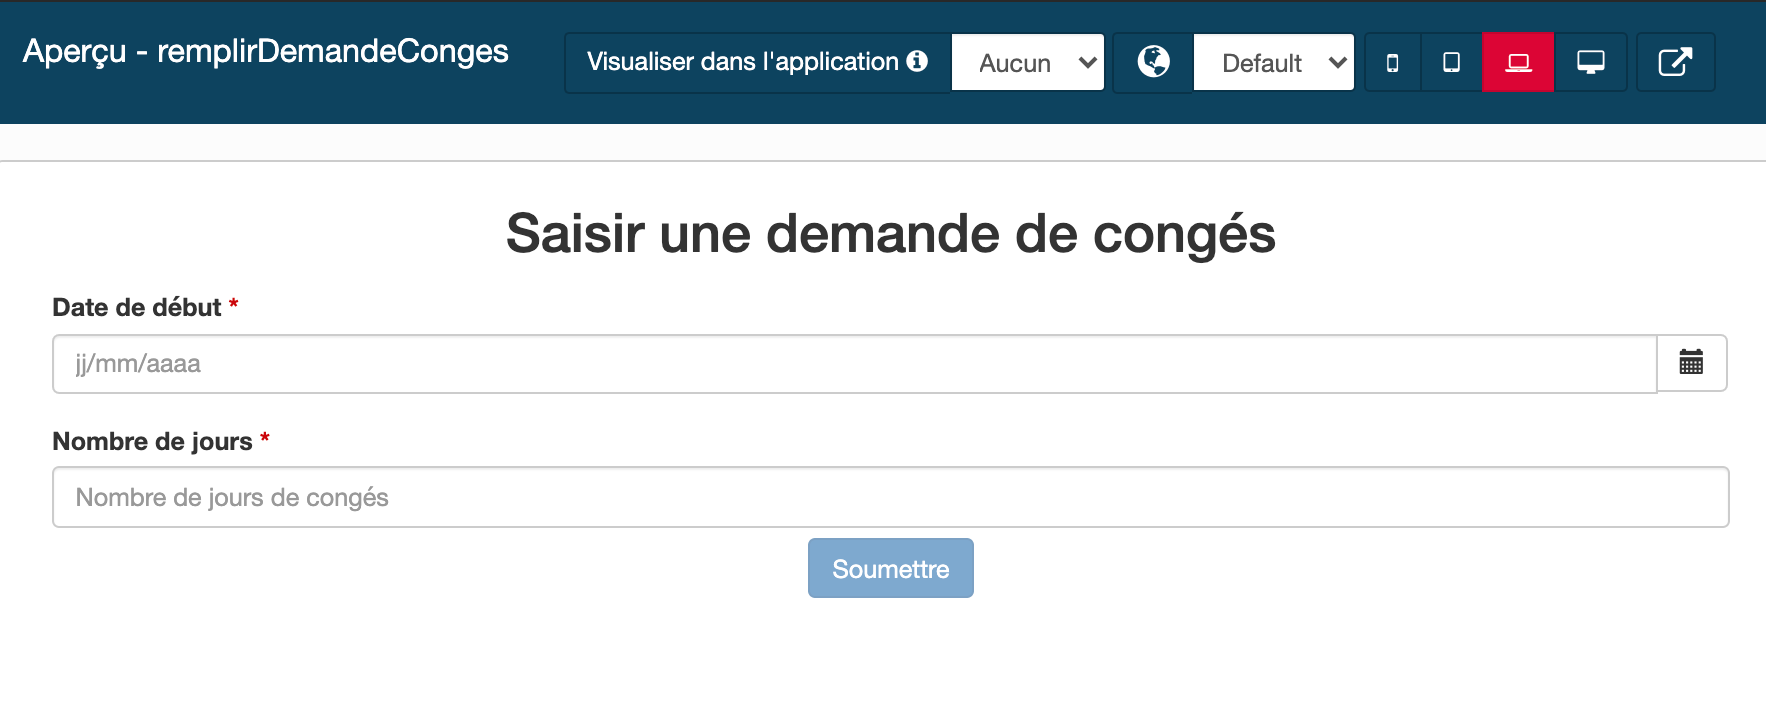This screenshot has height=702, width=1766.
Task: Click the chevron arrow on Default selector
Action: click(x=1338, y=63)
